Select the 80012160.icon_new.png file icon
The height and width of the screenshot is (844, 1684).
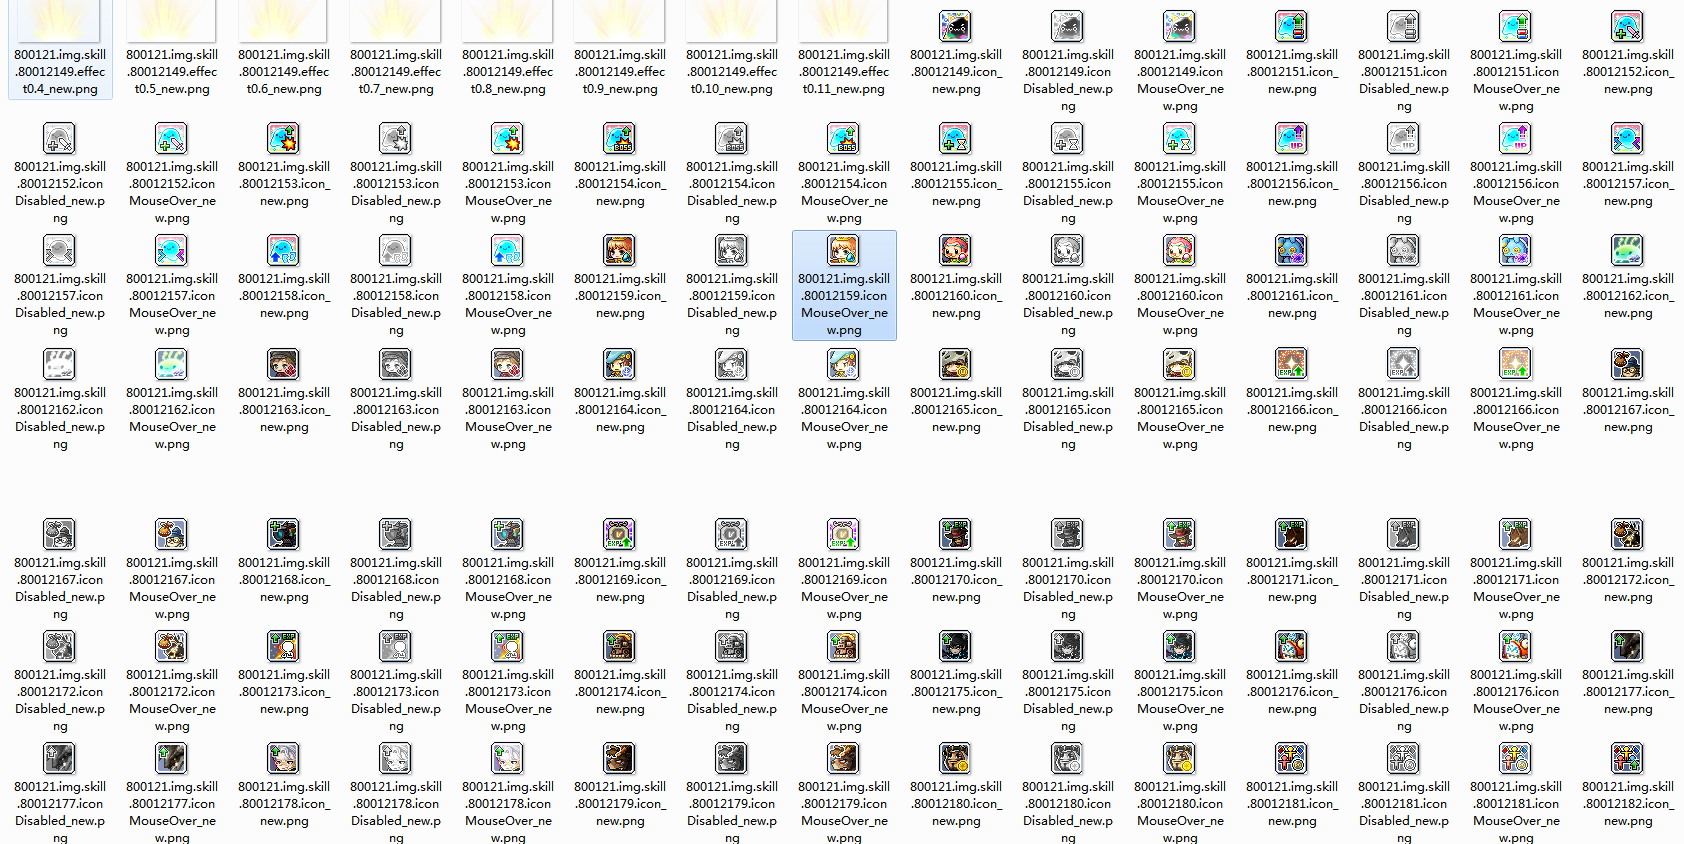956,250
